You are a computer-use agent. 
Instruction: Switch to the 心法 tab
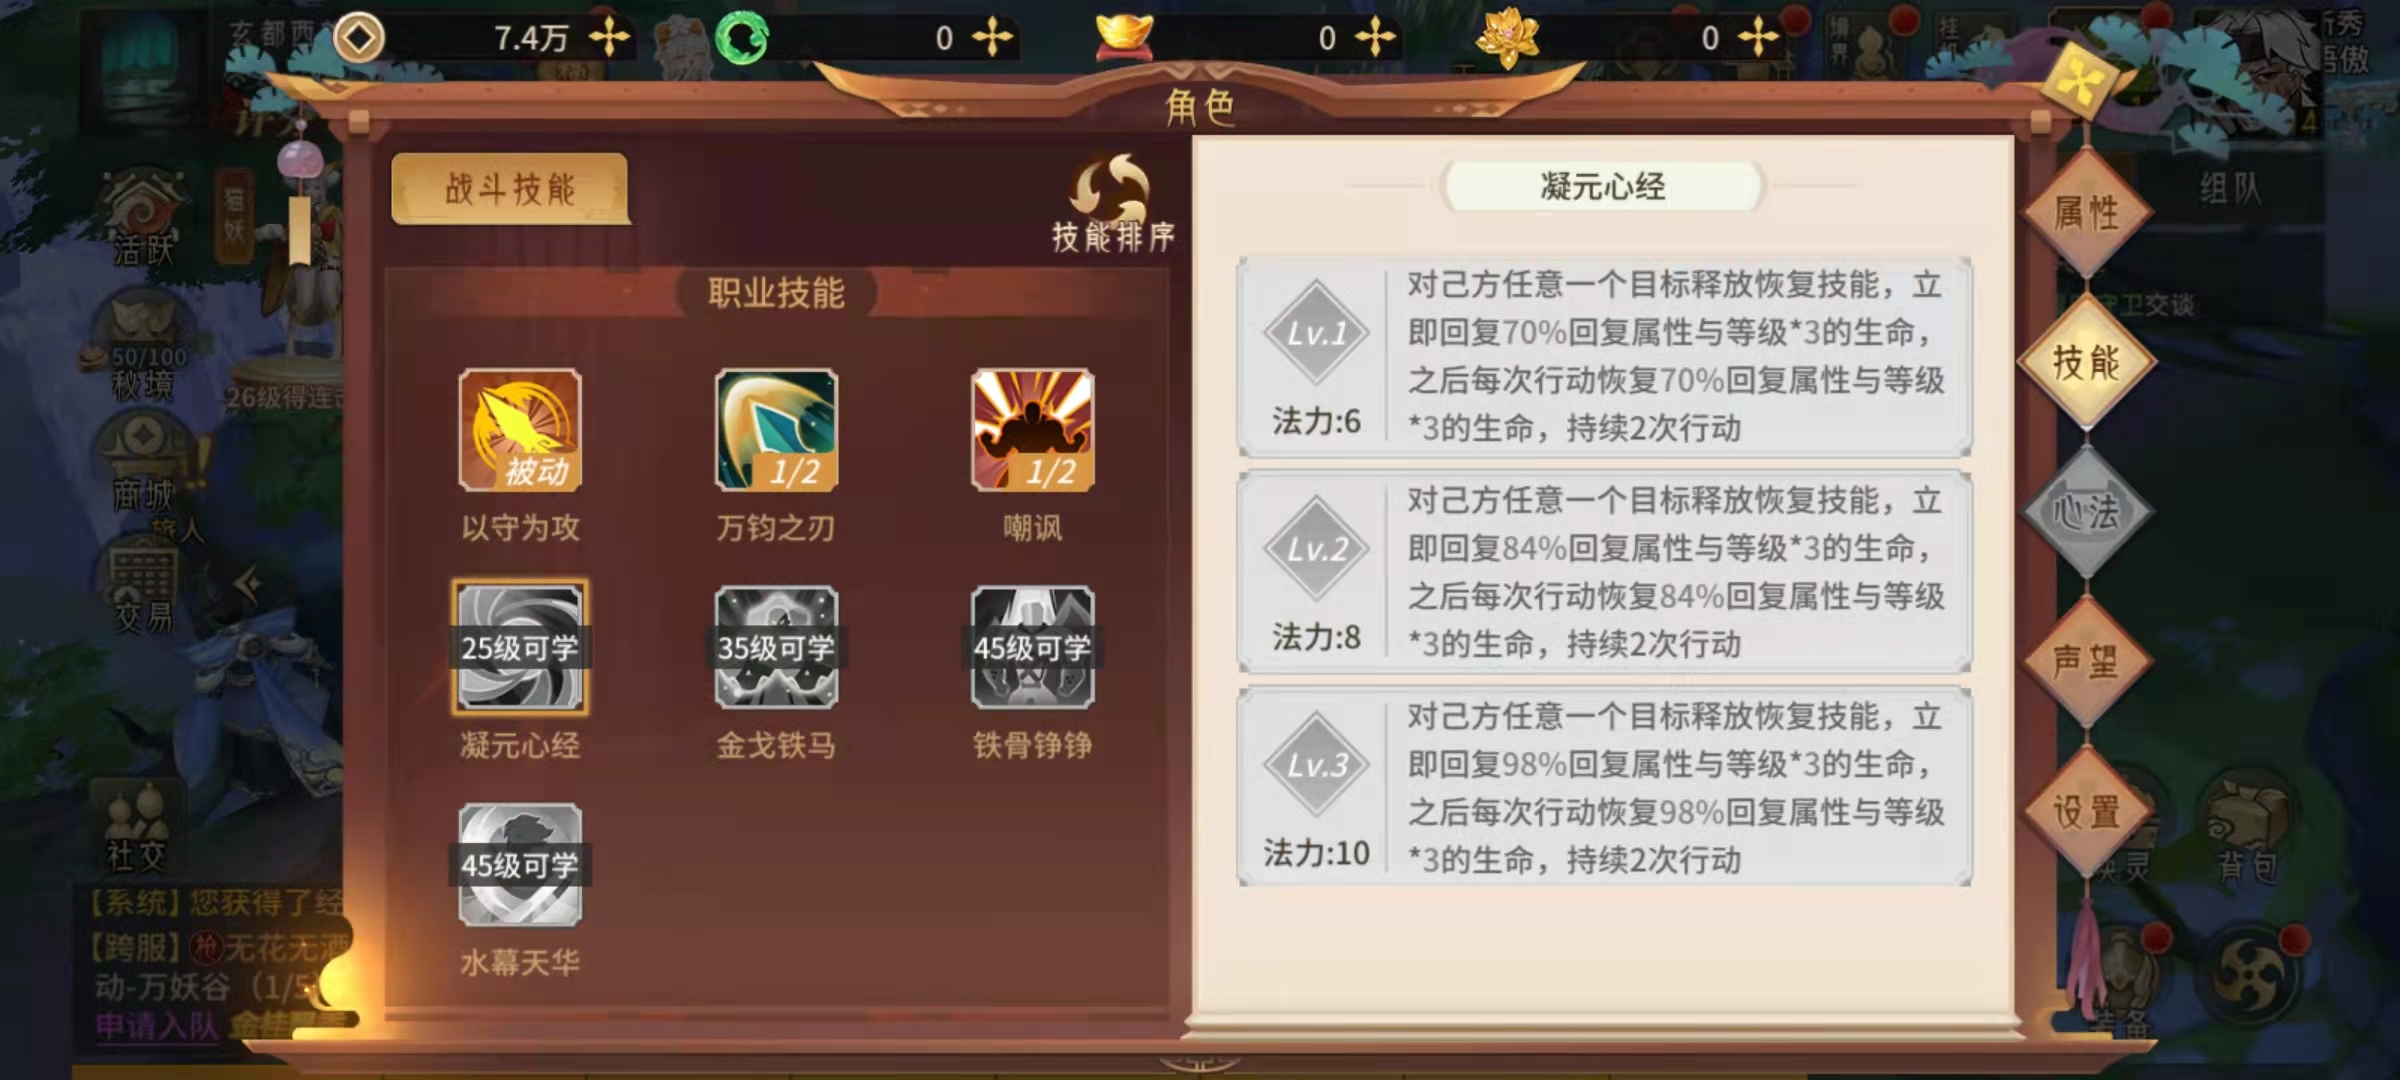click(2086, 512)
